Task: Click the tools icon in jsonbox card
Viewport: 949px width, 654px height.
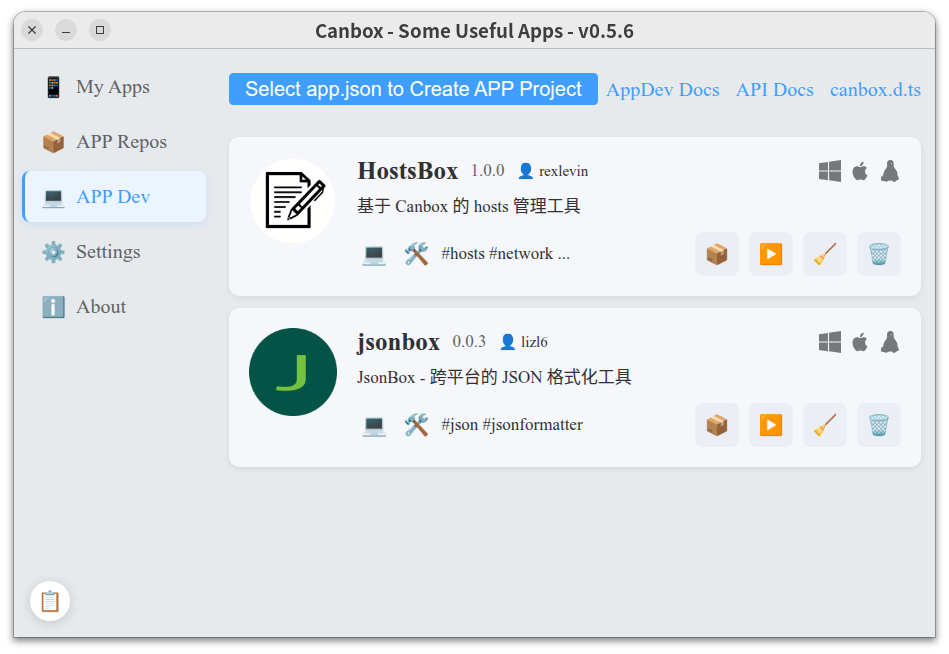Action: [x=416, y=425]
